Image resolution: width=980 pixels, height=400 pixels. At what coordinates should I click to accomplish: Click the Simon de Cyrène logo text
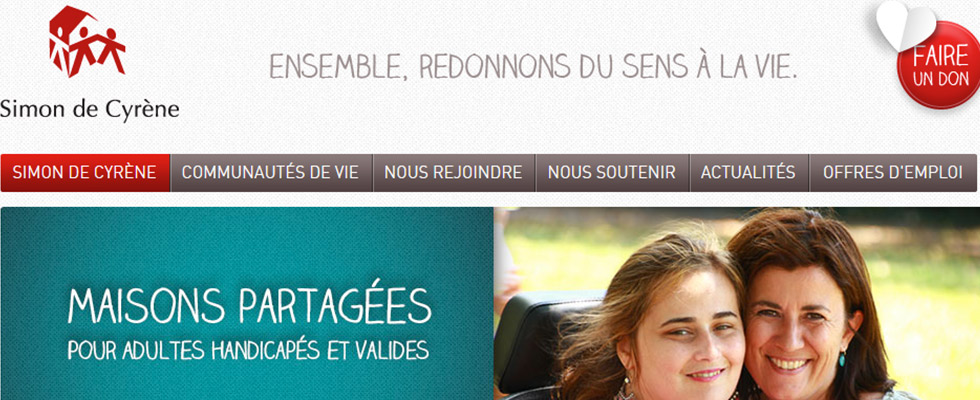click(90, 109)
